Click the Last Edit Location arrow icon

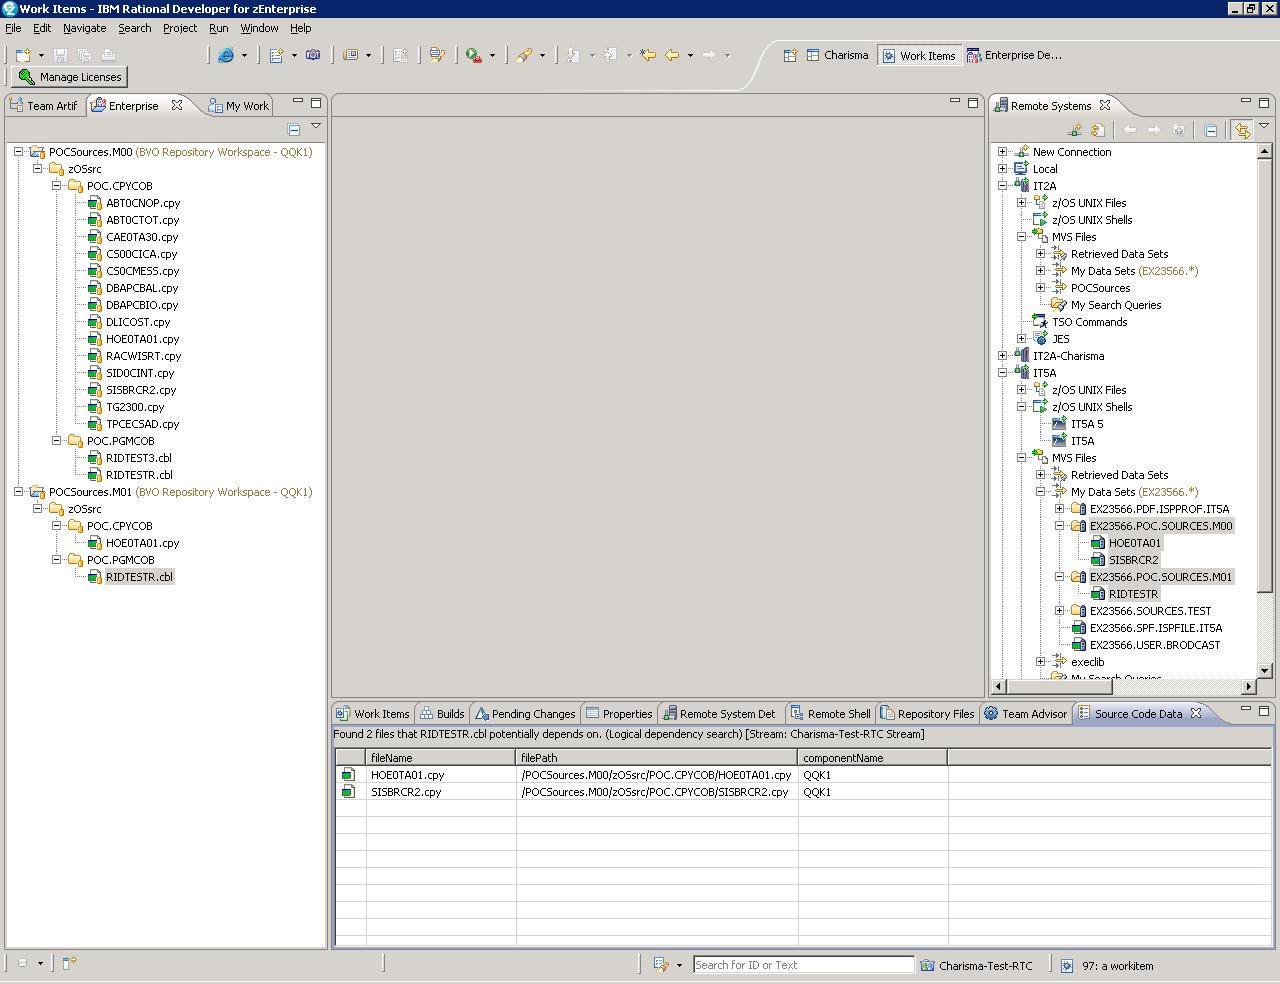pos(648,55)
